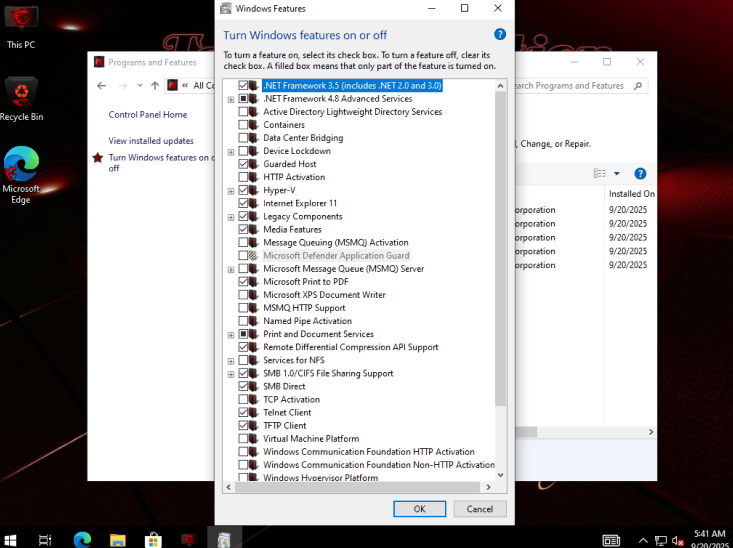Screen dimensions: 733x548
Task: Click the Back arrow in Programs and Features
Action: pos(101,86)
